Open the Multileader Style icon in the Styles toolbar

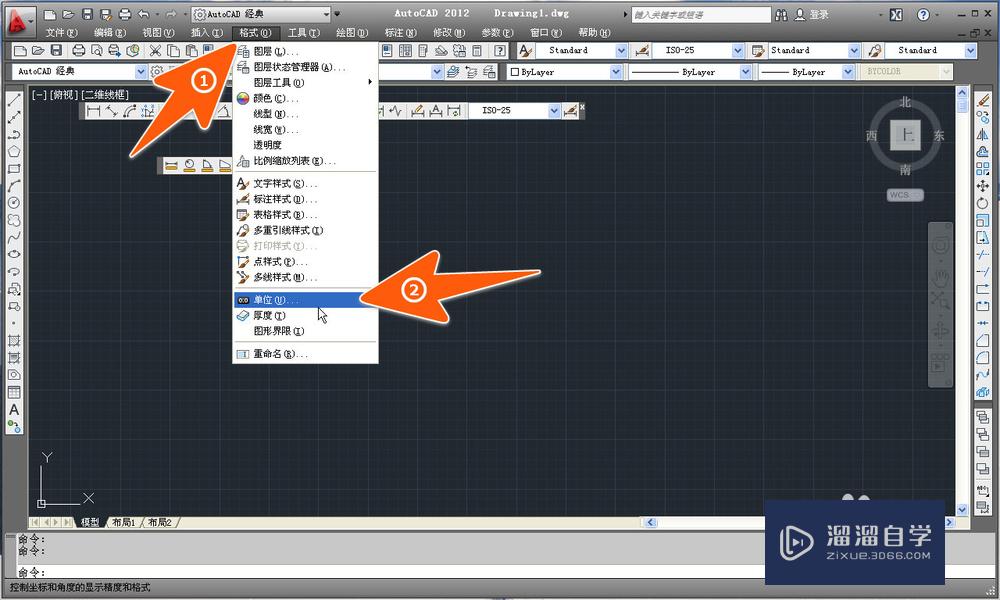click(875, 50)
